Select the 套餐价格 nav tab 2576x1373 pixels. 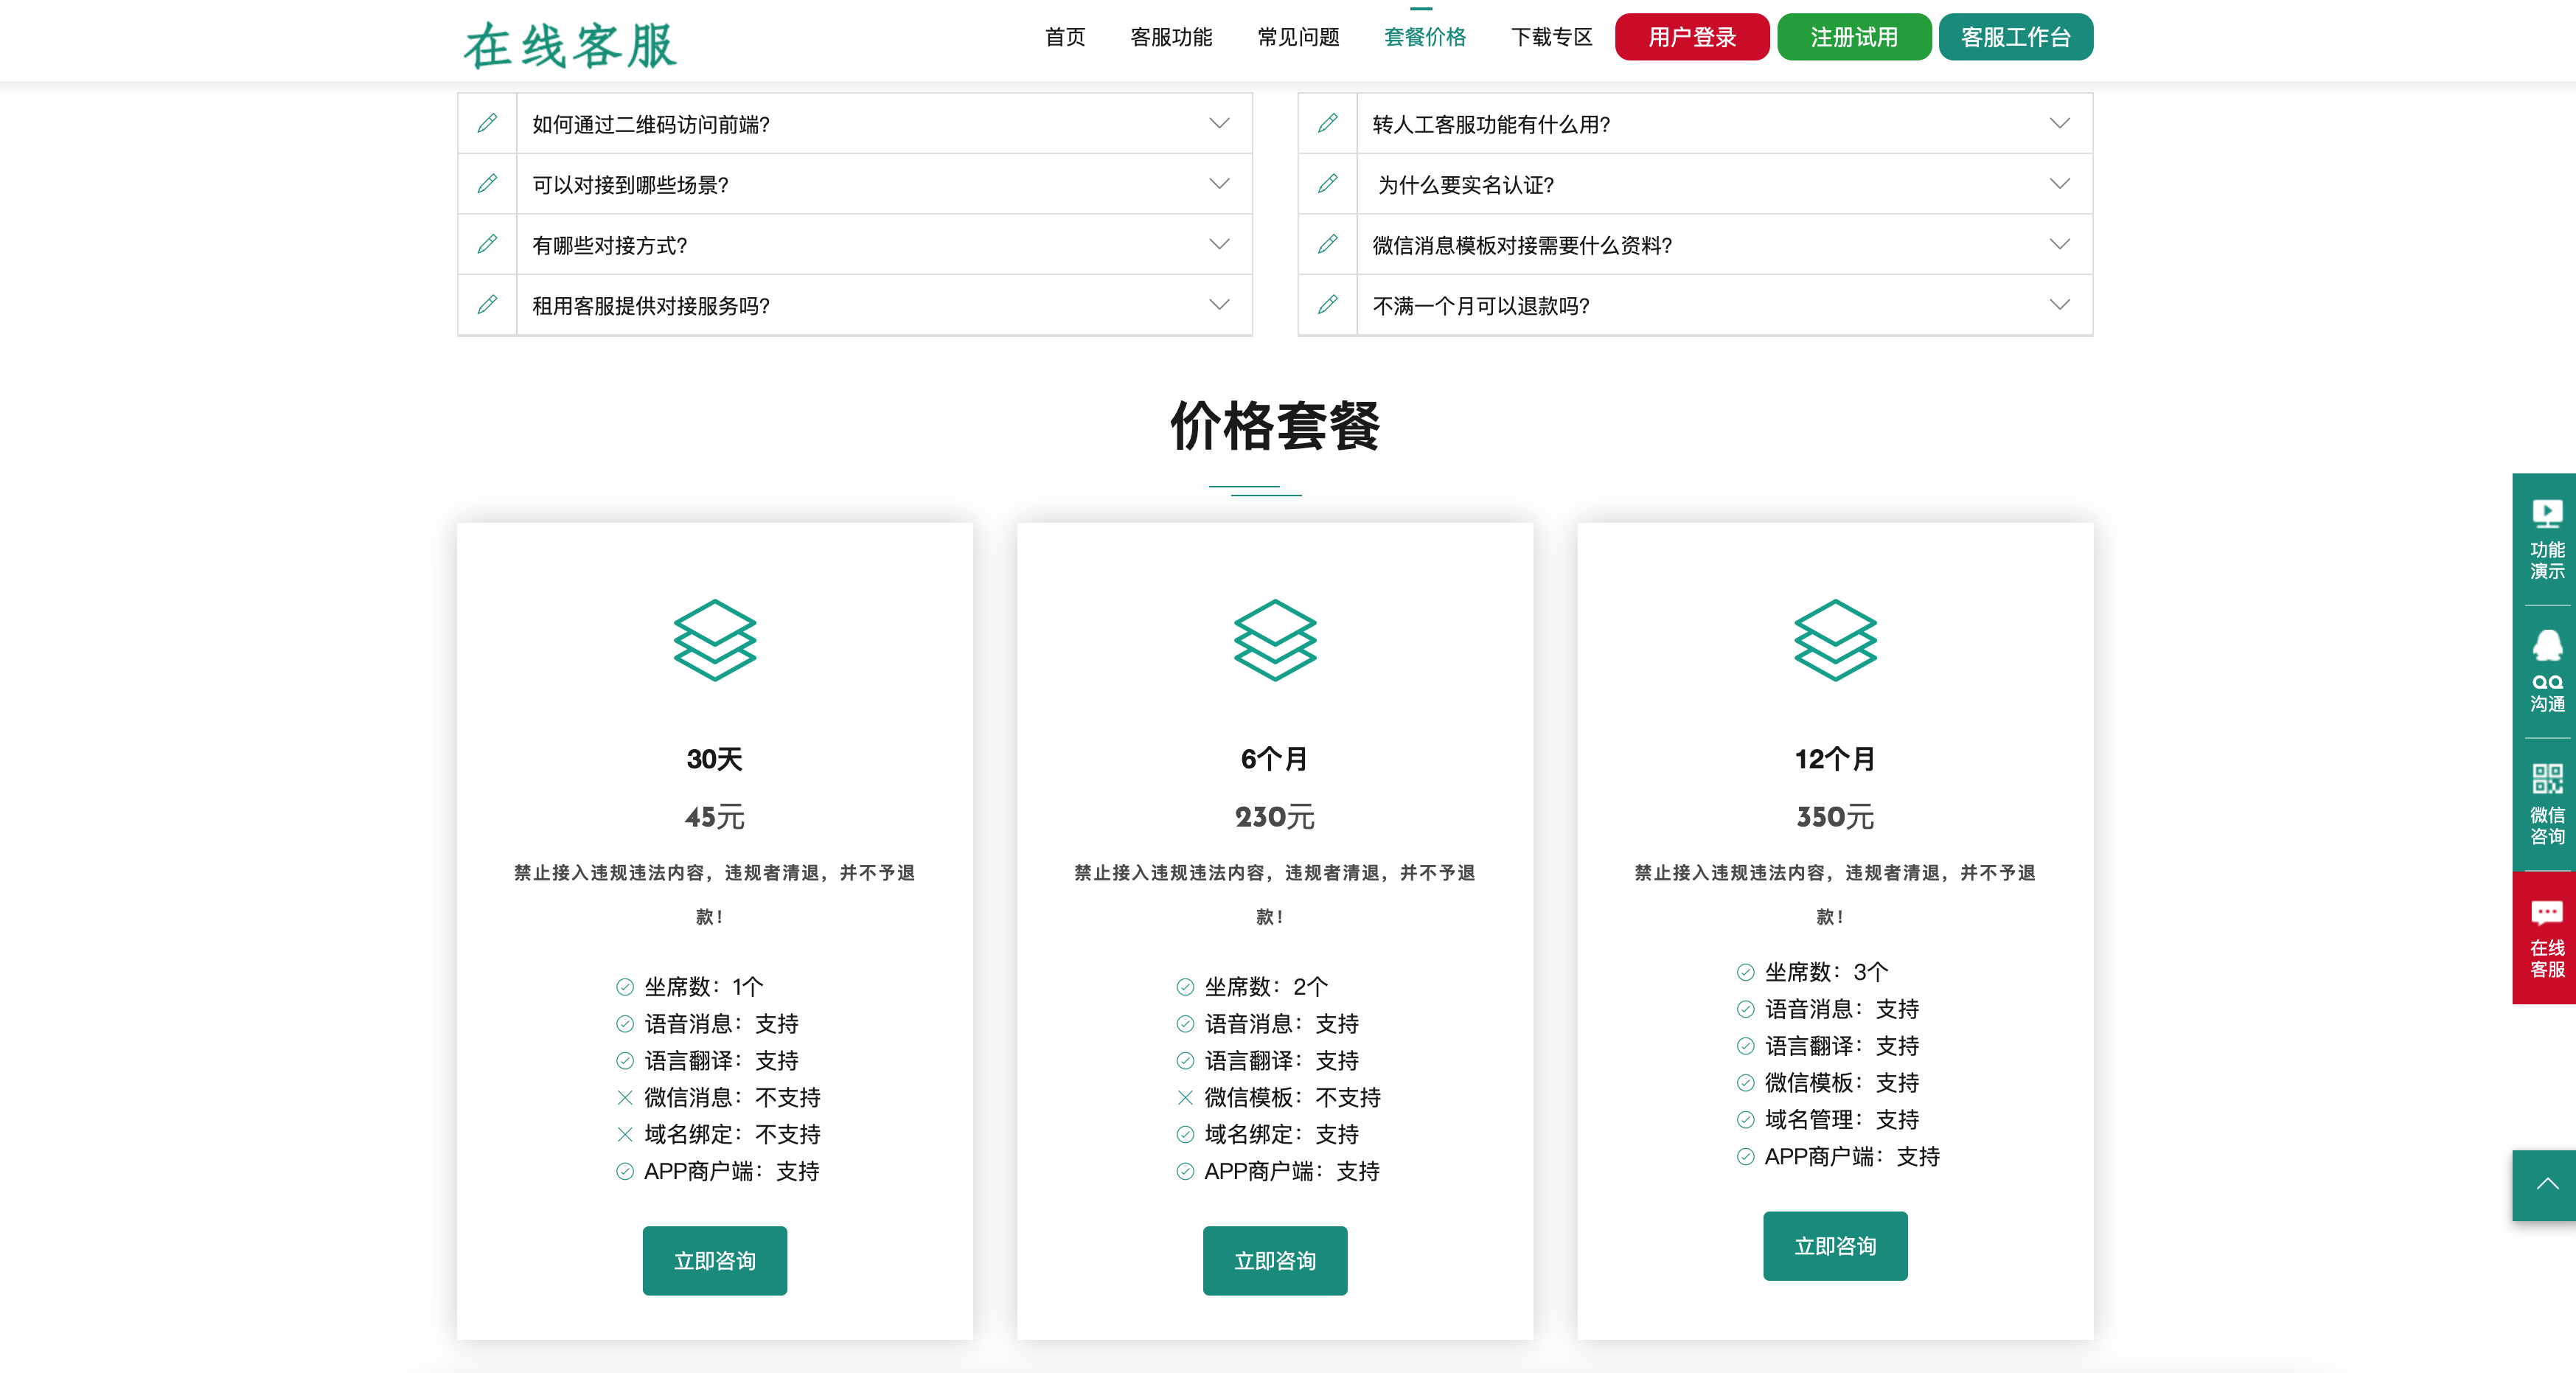1425,37
